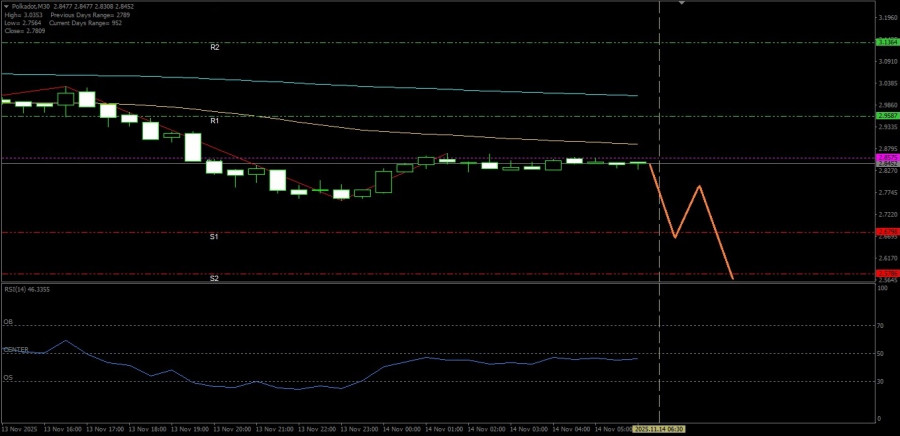Screen dimensions: 900x436
Task: Click the magenta 2.8575 price tag
Action: (x=887, y=157)
